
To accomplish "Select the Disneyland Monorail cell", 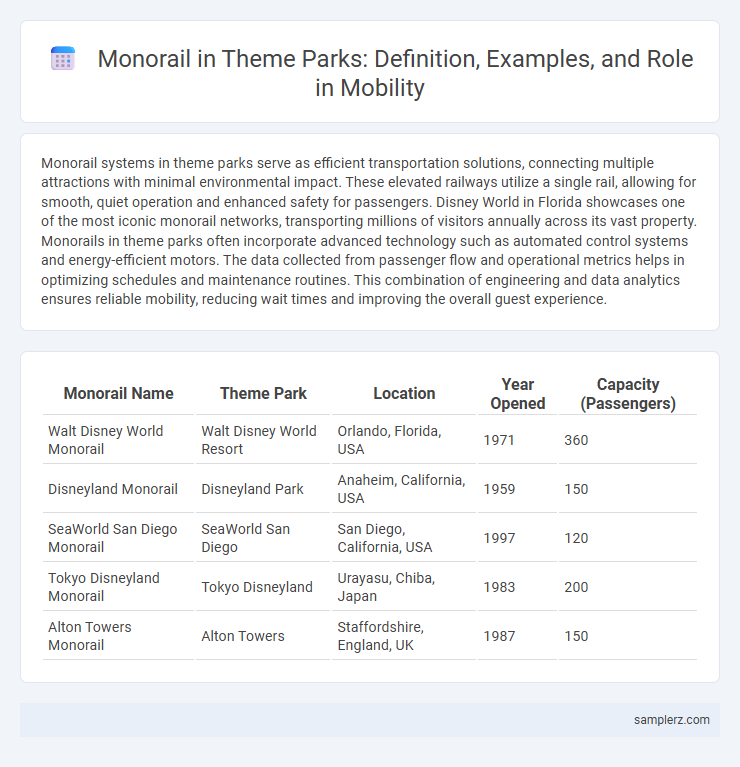I will (x=118, y=489).
